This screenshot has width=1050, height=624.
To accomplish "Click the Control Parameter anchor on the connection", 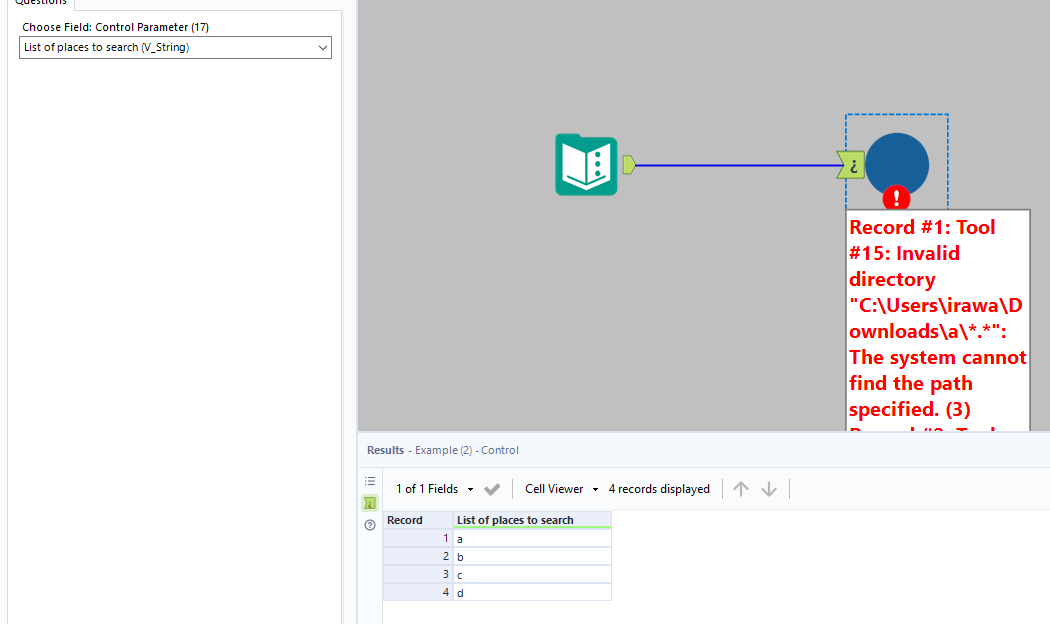I will pyautogui.click(x=849, y=163).
